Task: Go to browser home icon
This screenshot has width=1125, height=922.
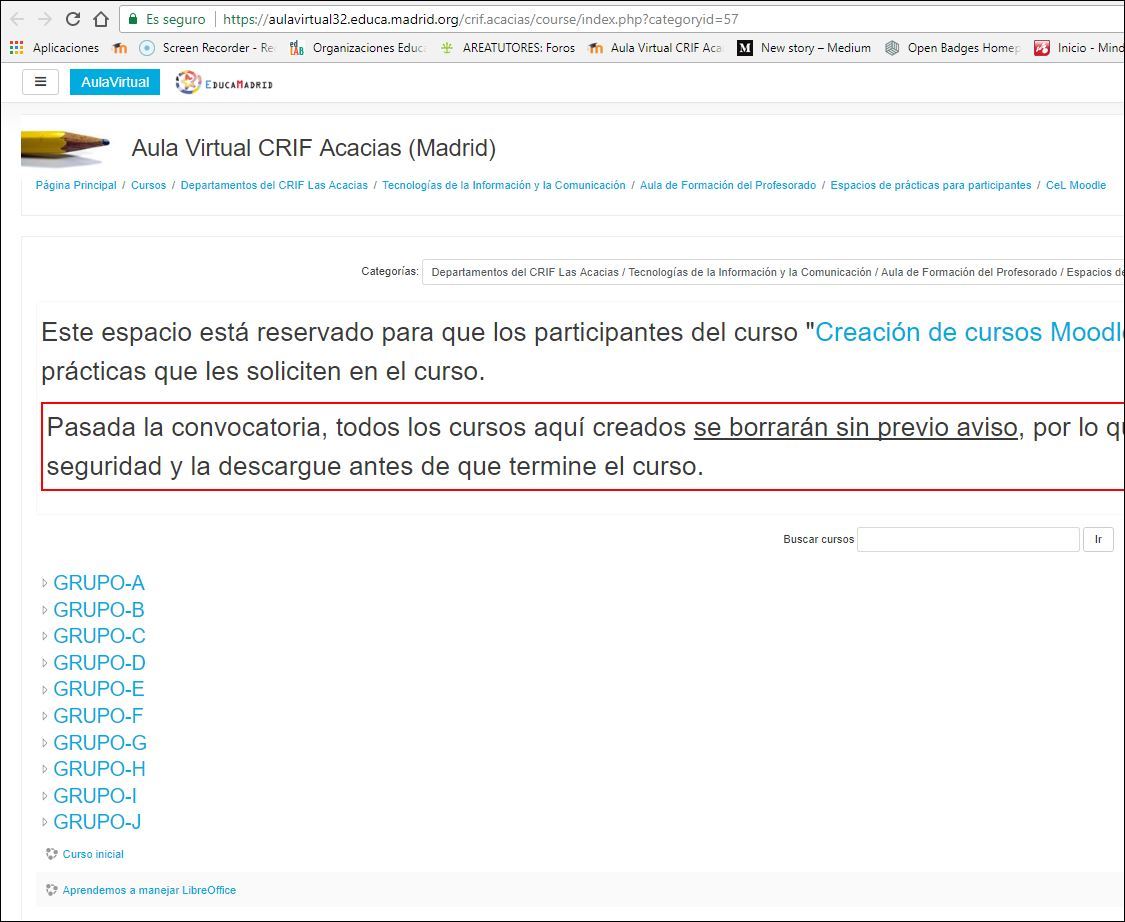Action: (101, 19)
